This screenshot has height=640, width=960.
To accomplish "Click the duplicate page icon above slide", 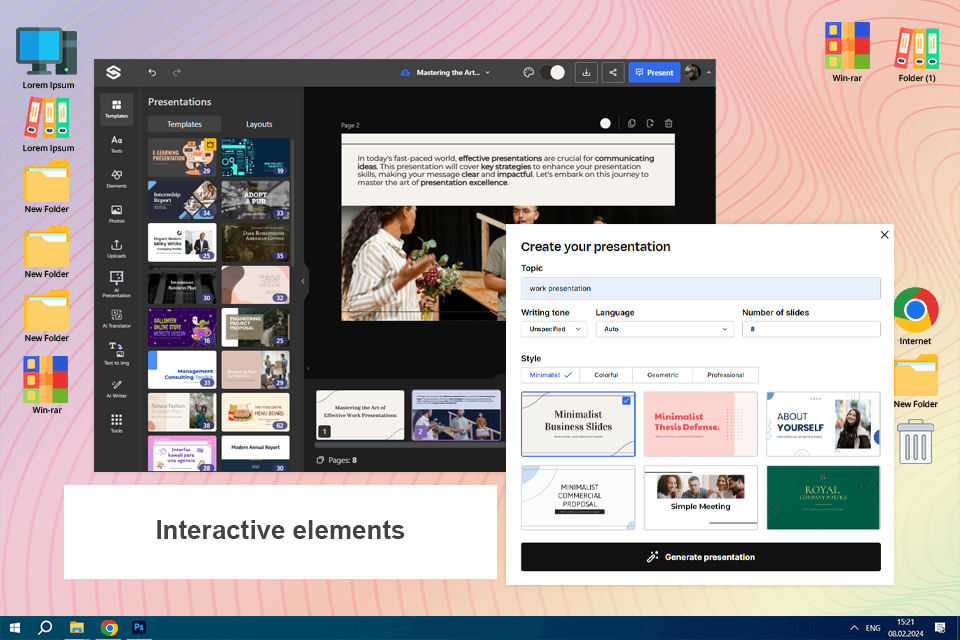I will click(x=631, y=124).
